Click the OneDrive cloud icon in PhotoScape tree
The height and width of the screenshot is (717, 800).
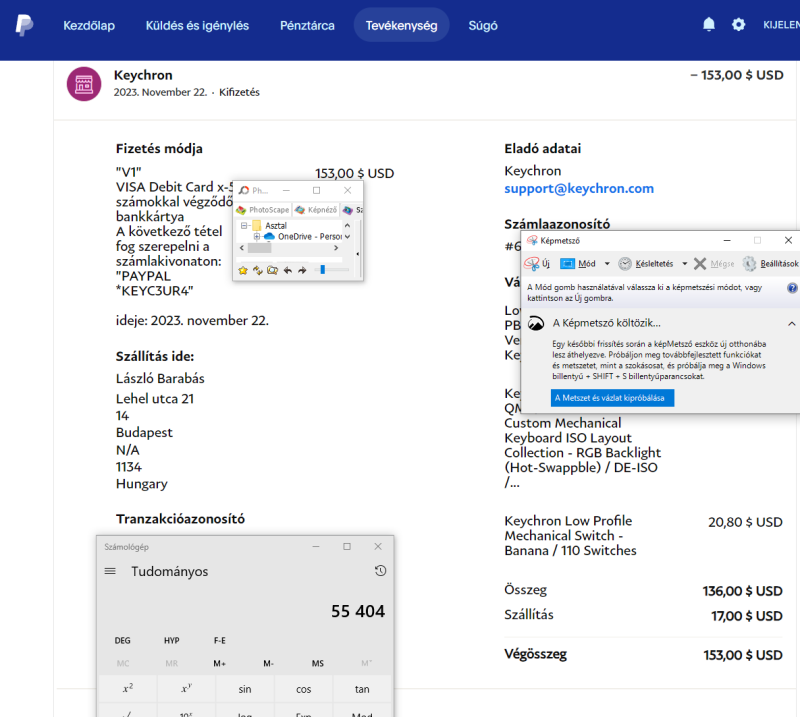pyautogui.click(x=269, y=236)
